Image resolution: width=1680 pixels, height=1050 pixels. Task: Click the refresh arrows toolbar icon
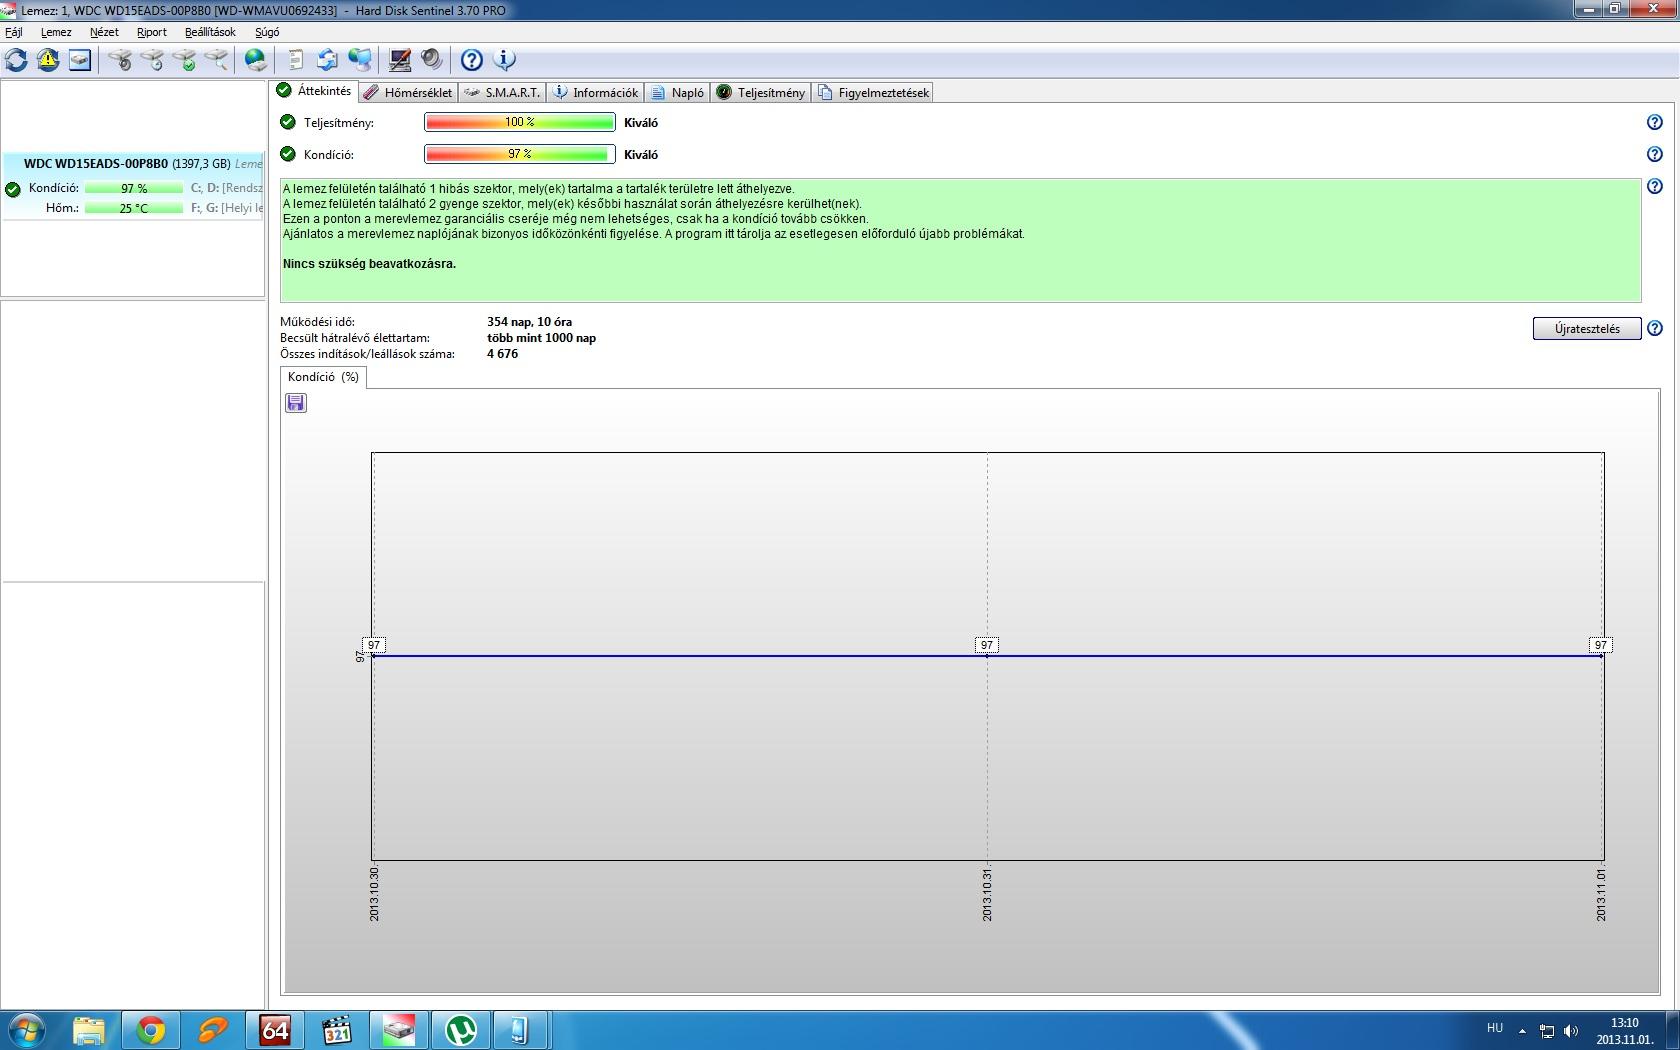tap(17, 60)
